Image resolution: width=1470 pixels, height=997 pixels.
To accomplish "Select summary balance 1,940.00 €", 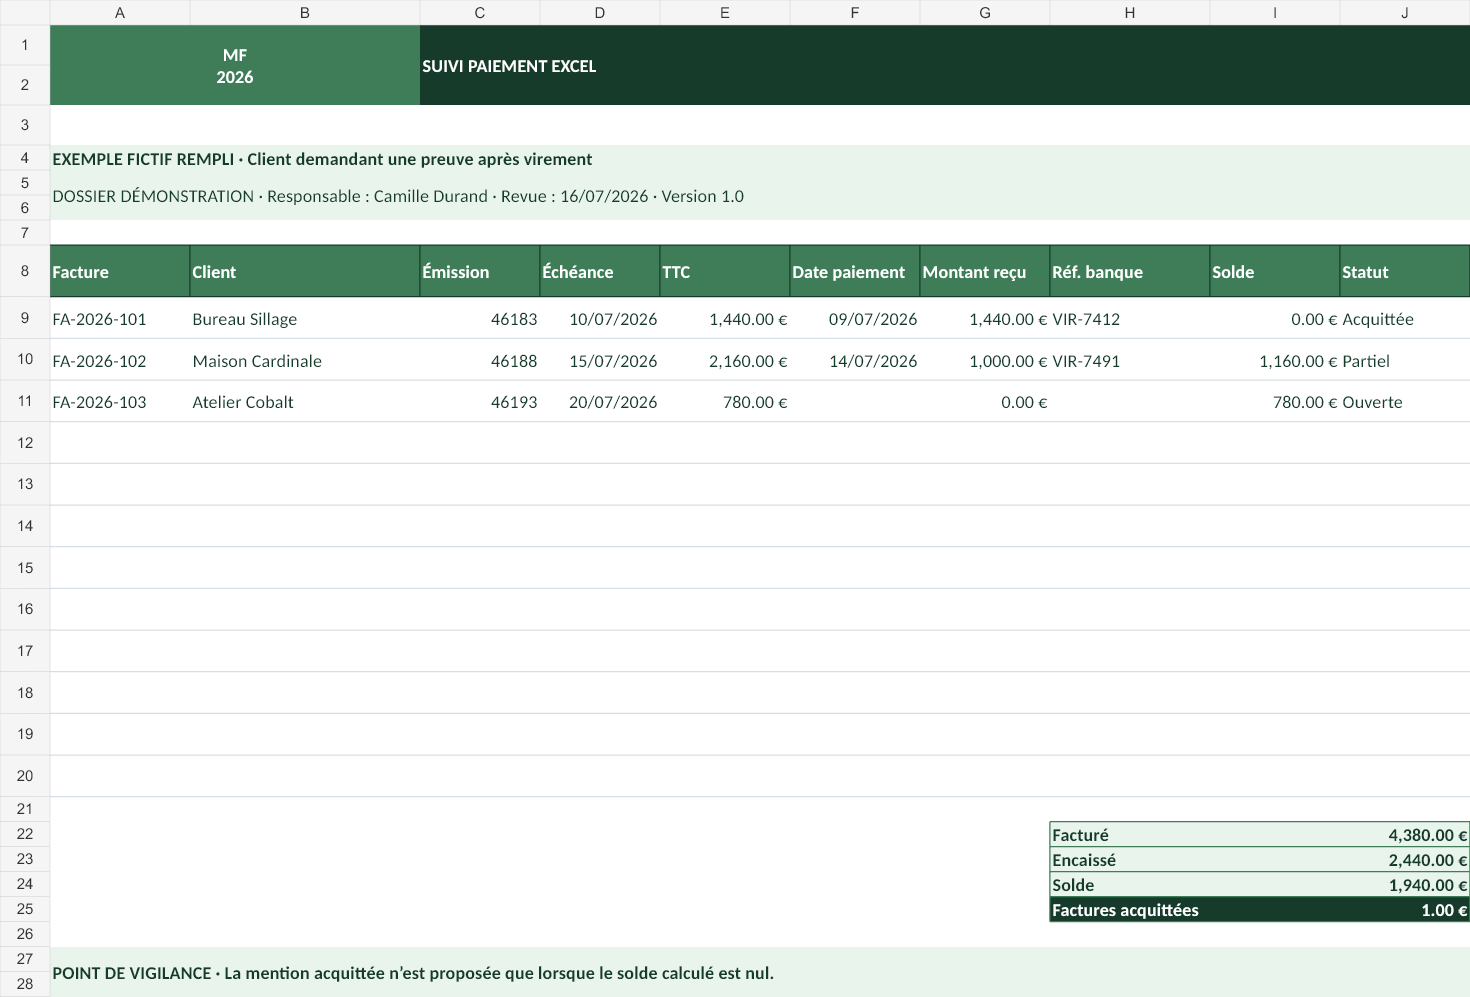I will [x=1428, y=885].
